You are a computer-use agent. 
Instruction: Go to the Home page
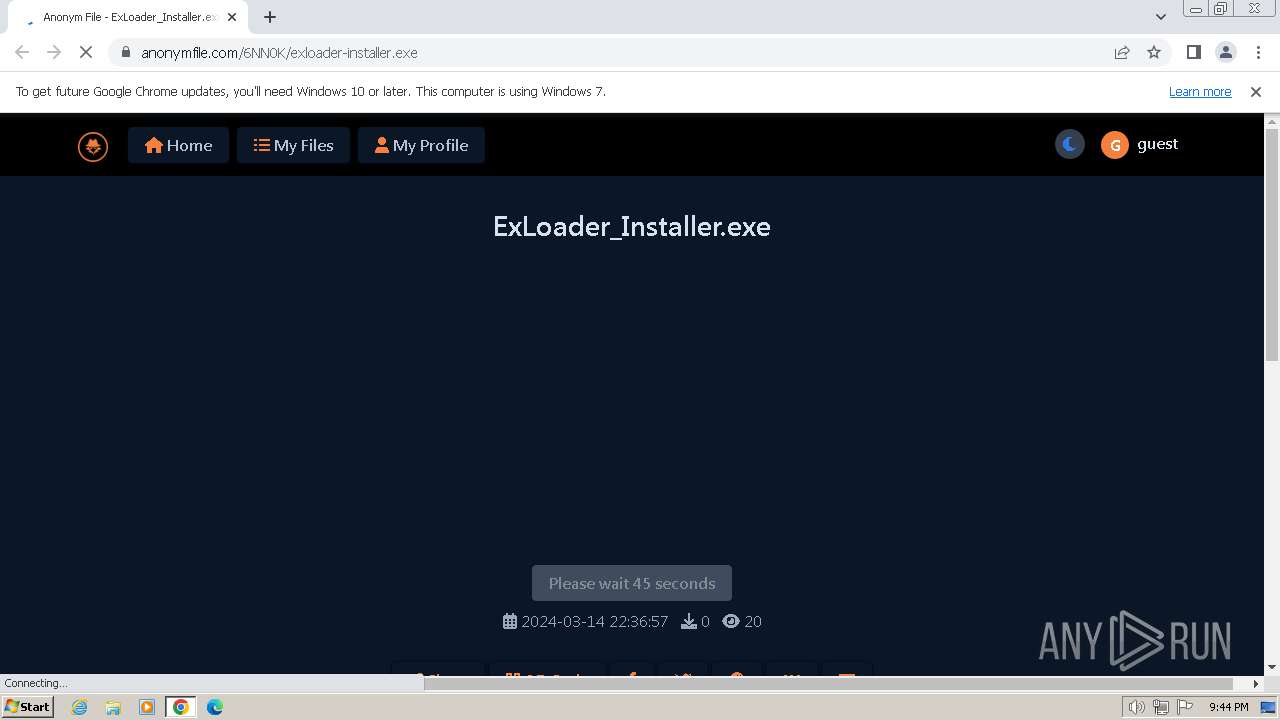tap(178, 145)
